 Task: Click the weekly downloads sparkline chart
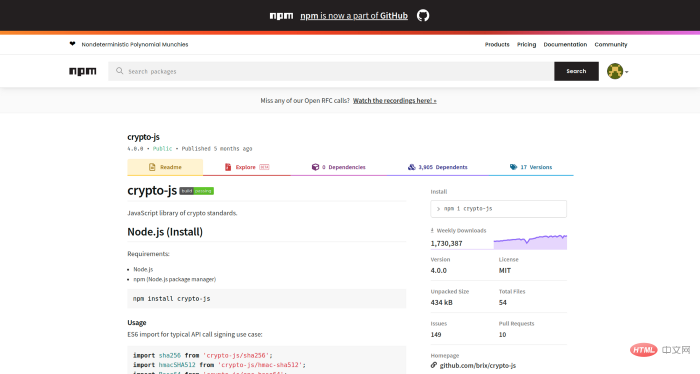tap(530, 242)
